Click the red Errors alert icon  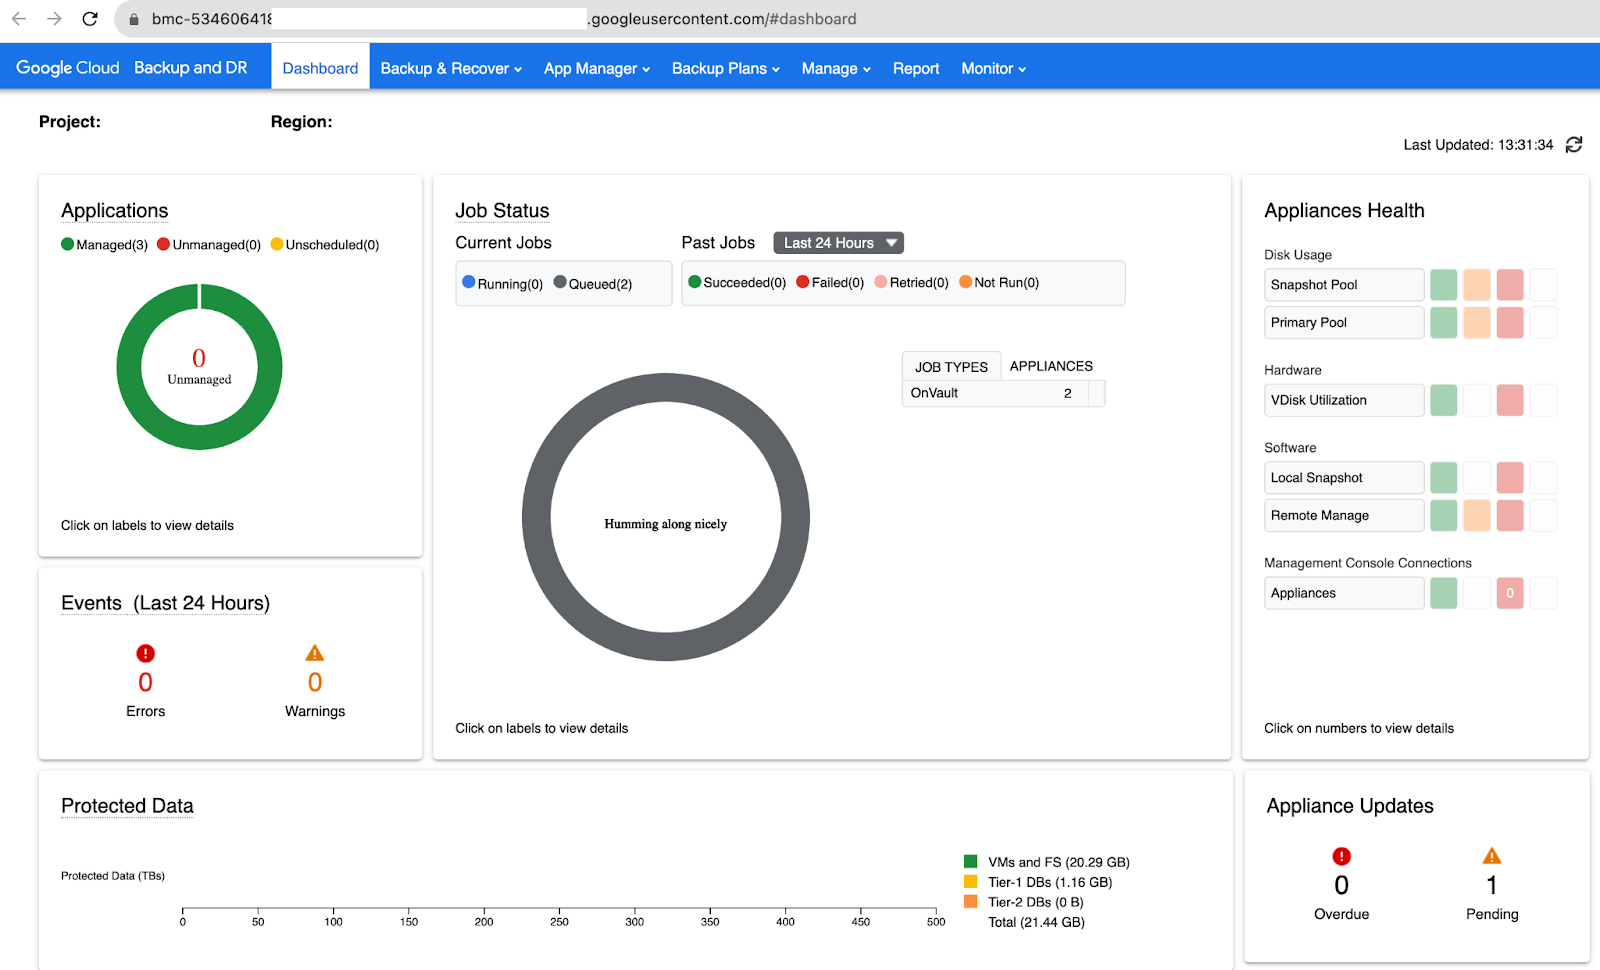145,654
